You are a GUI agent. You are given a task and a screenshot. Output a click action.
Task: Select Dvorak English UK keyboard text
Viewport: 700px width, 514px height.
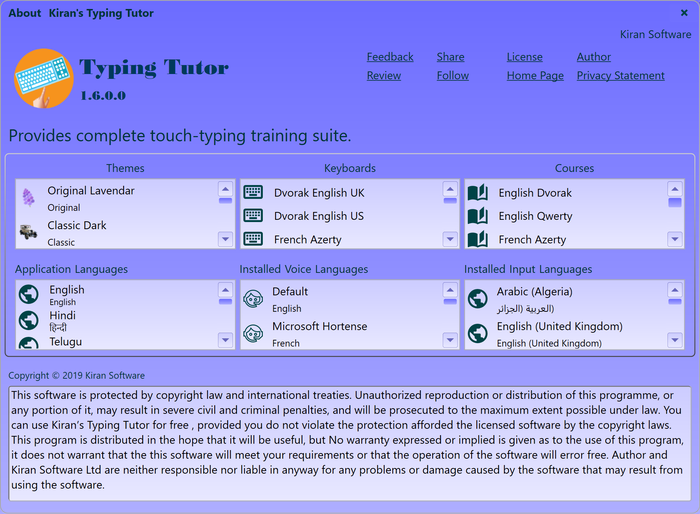tap(319, 192)
